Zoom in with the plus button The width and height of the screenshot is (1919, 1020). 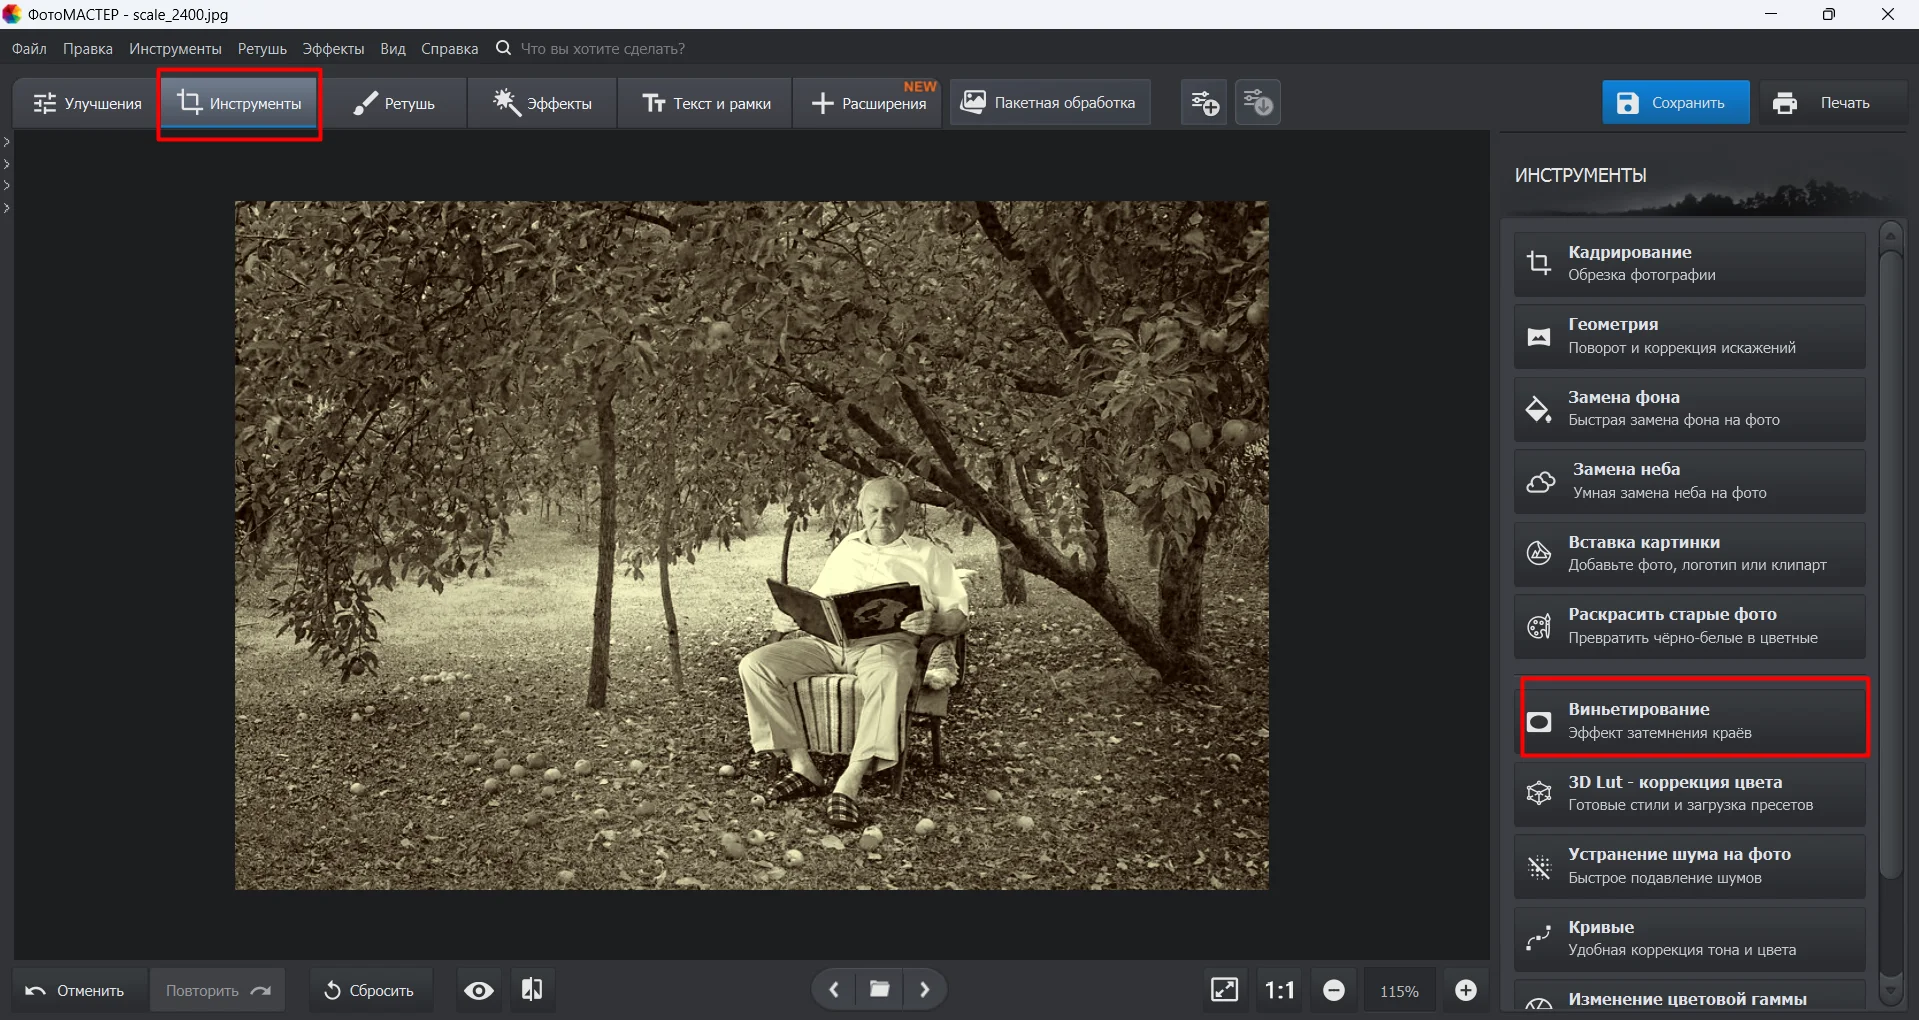[x=1466, y=990]
